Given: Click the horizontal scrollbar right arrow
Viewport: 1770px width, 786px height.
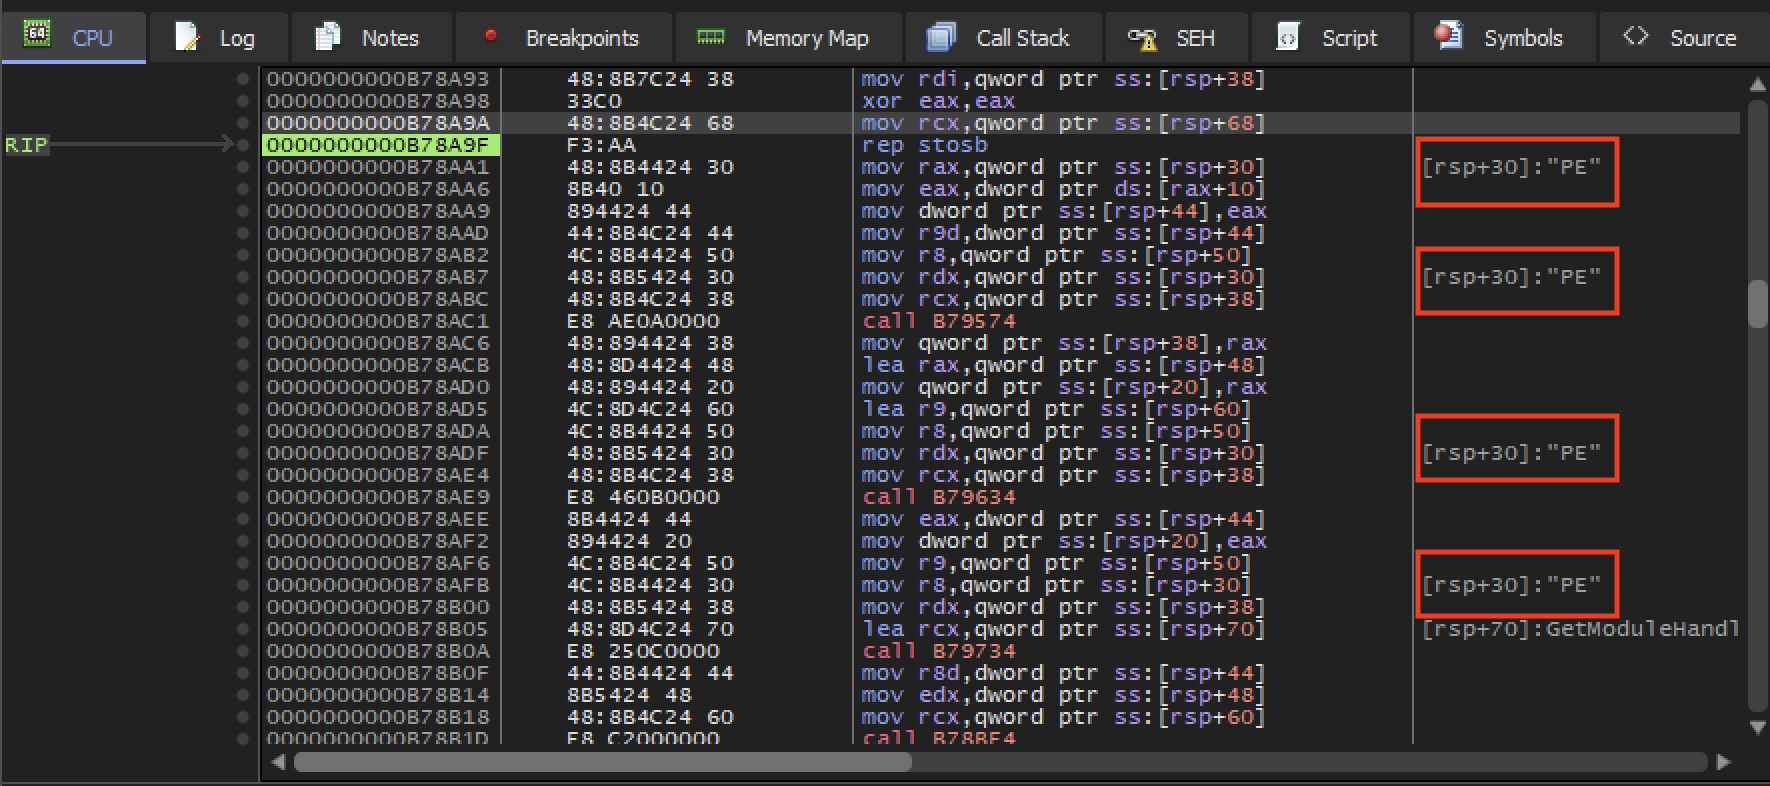Looking at the screenshot, I should tap(1722, 762).
